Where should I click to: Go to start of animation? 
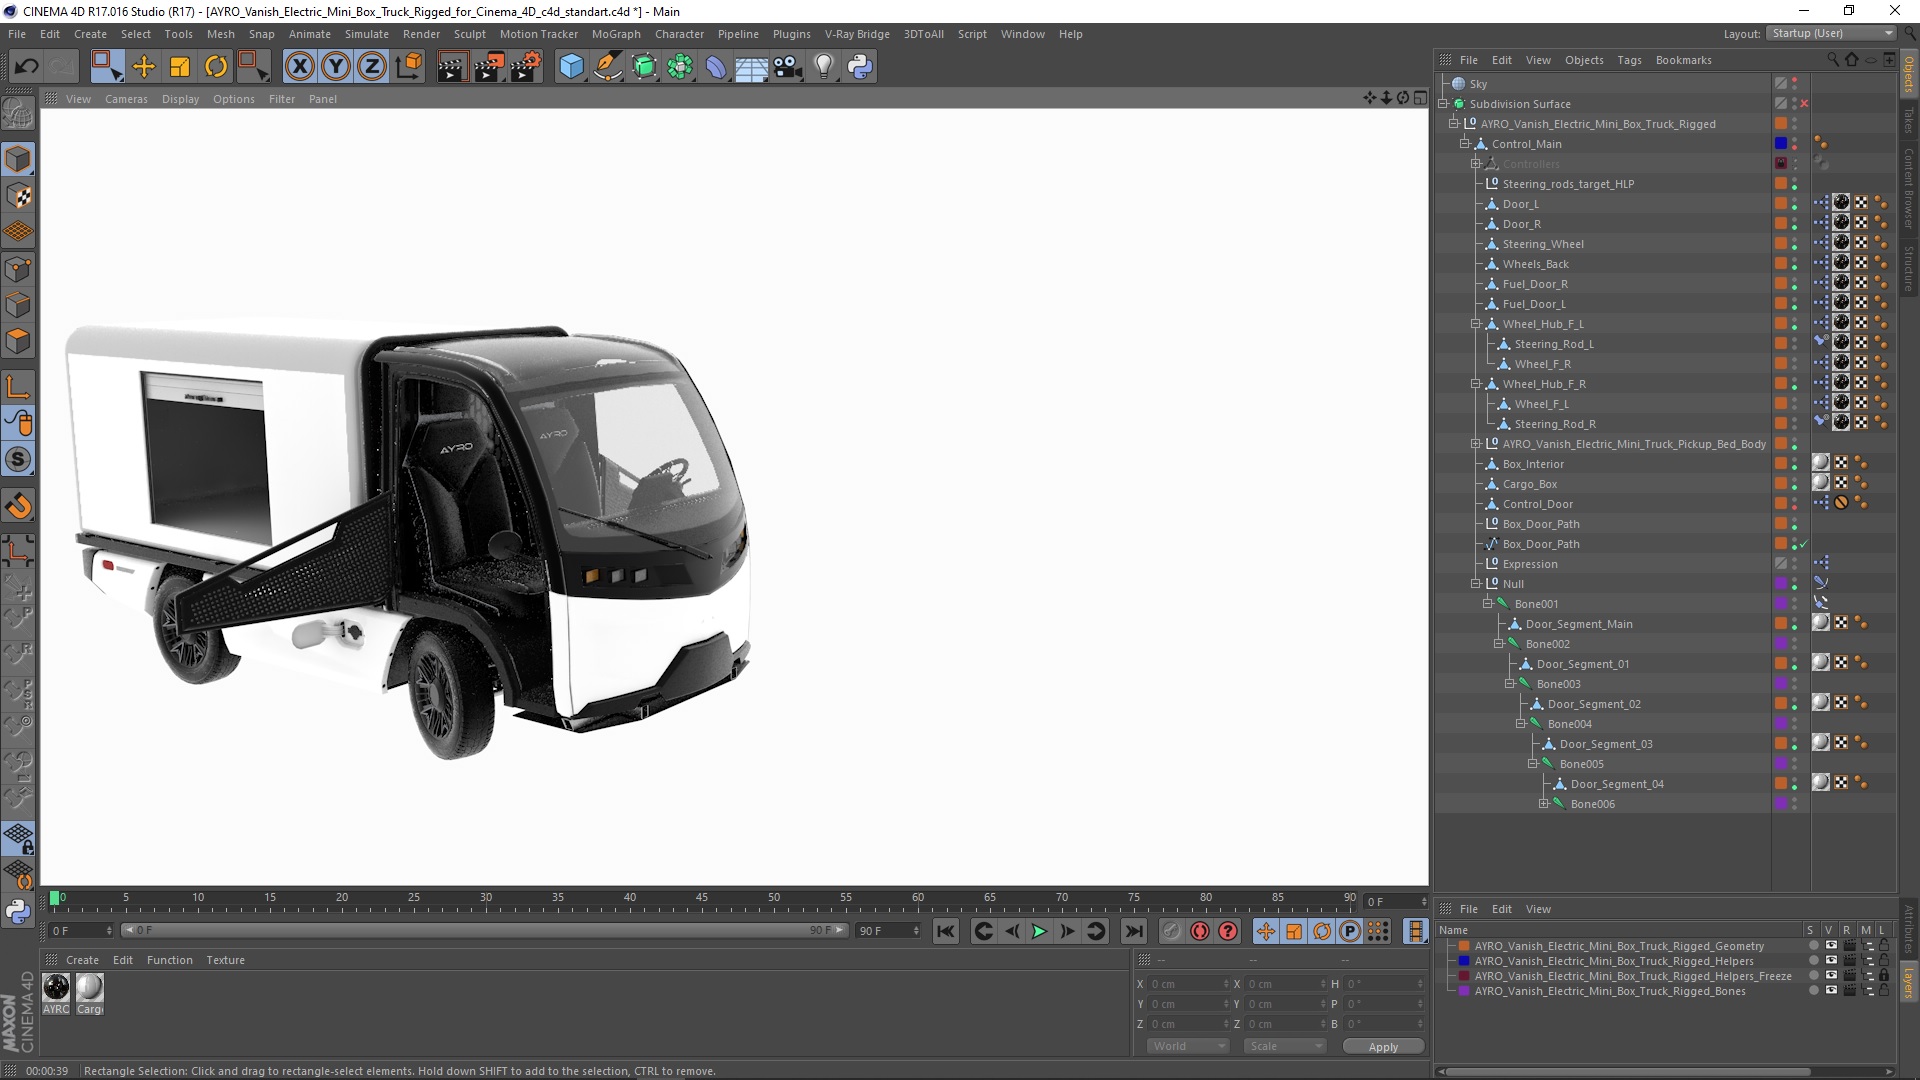click(946, 931)
